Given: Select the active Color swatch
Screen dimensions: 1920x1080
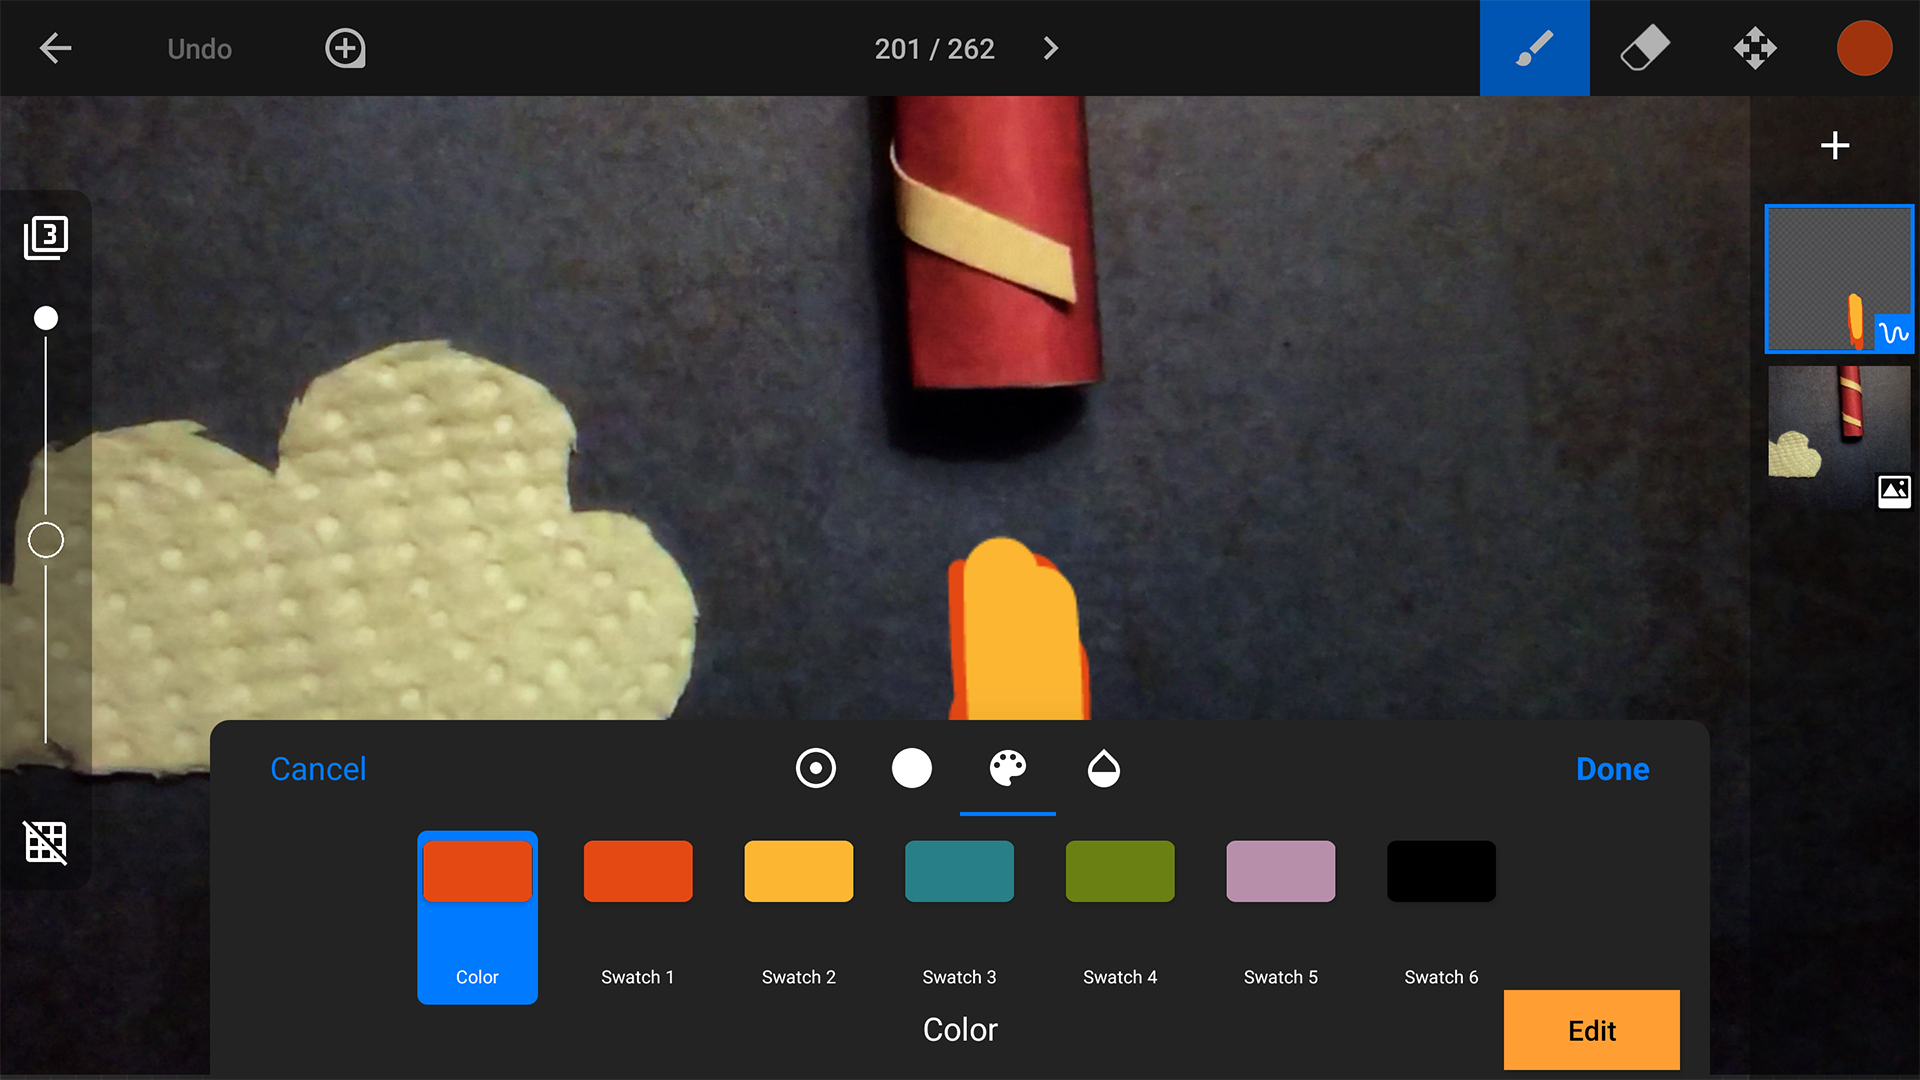Looking at the screenshot, I should pos(477,871).
